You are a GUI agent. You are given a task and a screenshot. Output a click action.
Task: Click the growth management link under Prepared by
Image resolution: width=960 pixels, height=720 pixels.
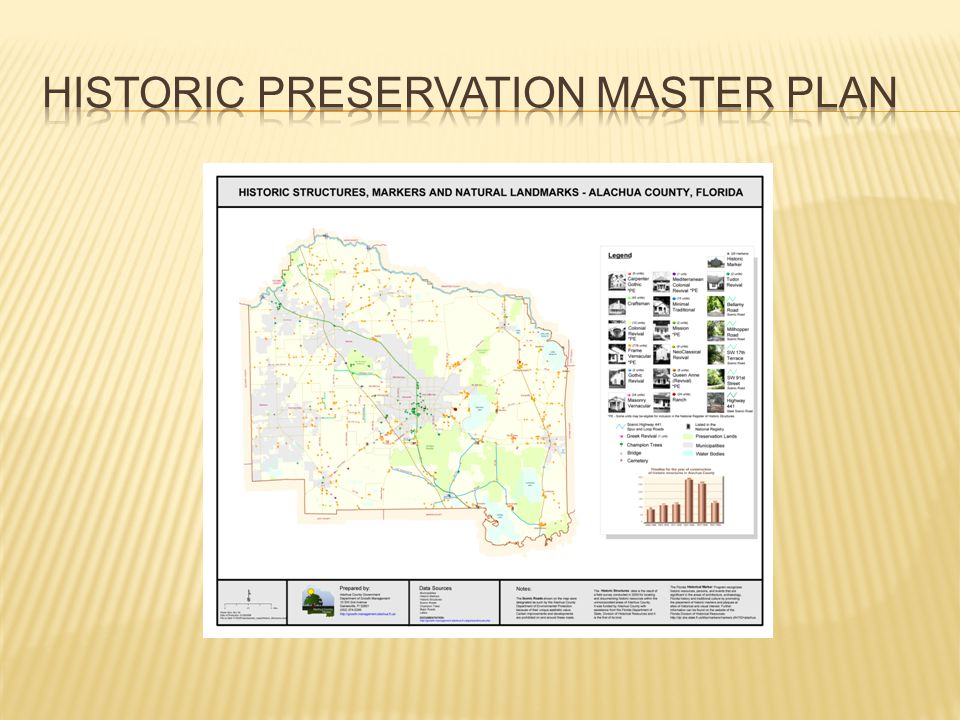367,614
